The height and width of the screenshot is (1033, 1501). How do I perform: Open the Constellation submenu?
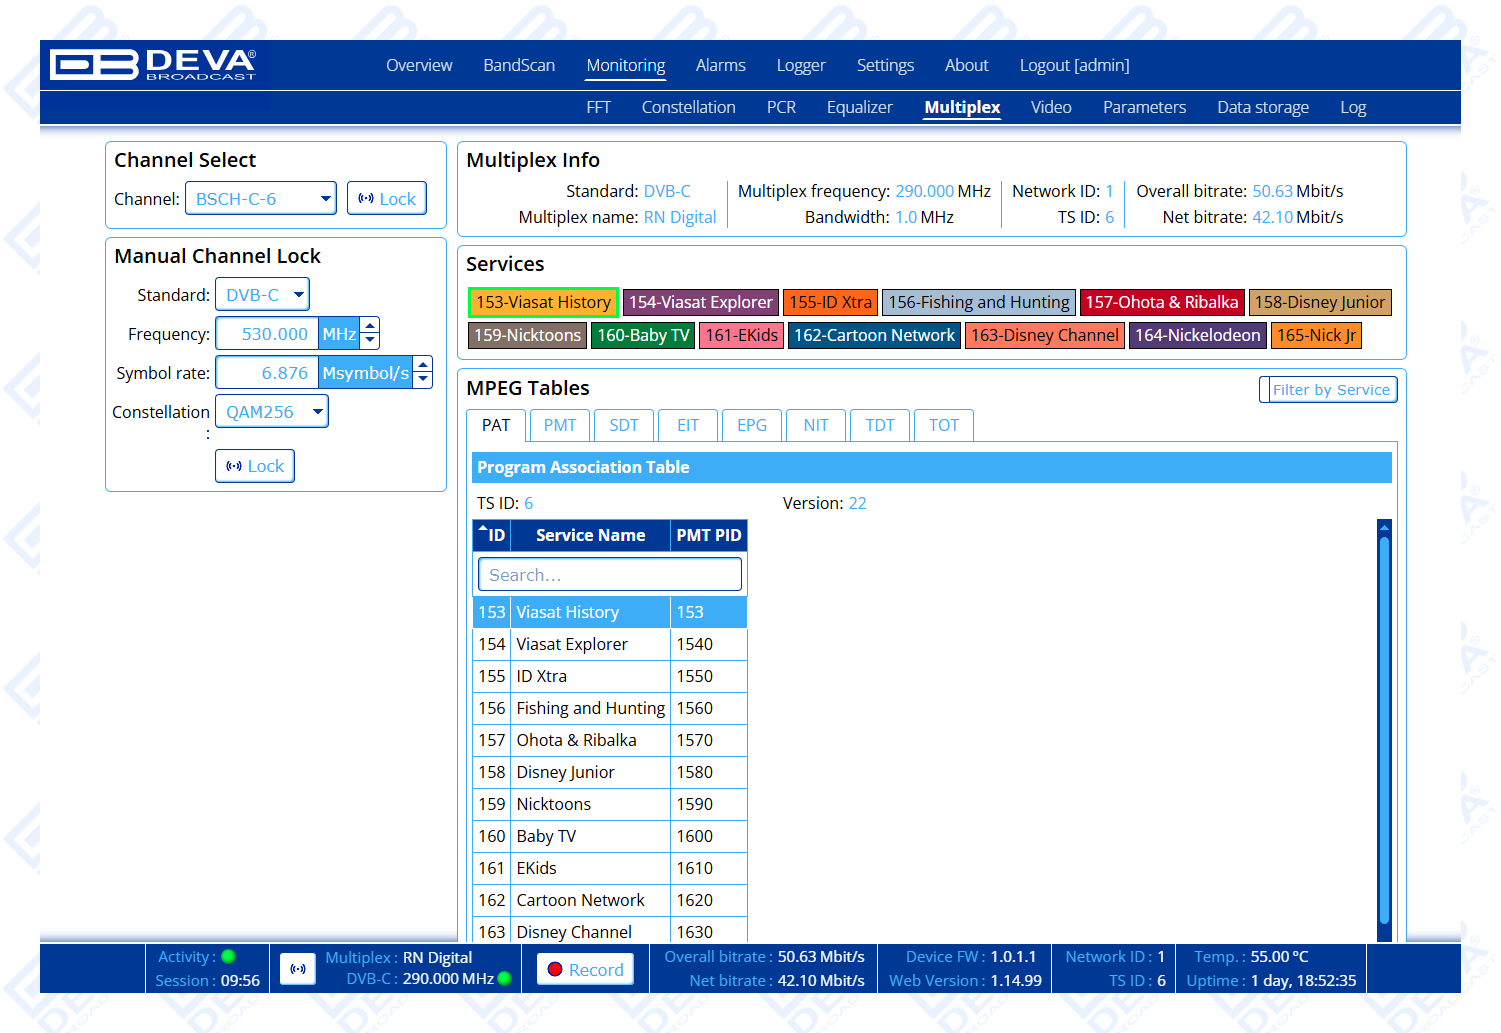pyautogui.click(x=688, y=107)
